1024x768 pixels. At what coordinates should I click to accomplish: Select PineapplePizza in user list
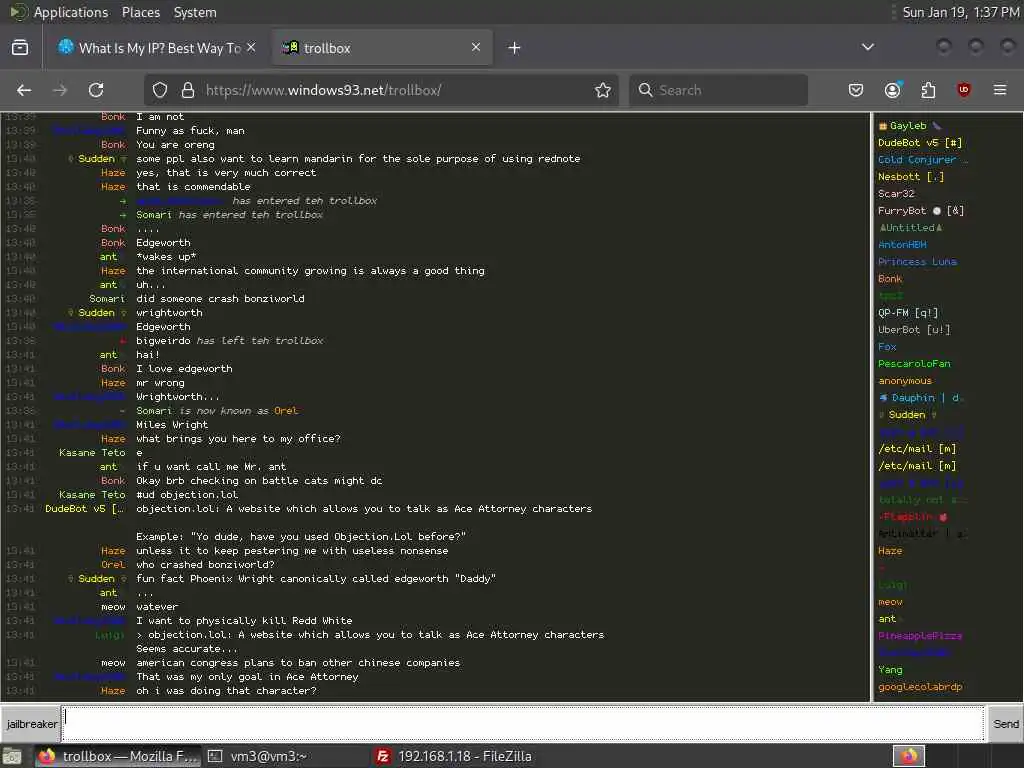click(920, 635)
